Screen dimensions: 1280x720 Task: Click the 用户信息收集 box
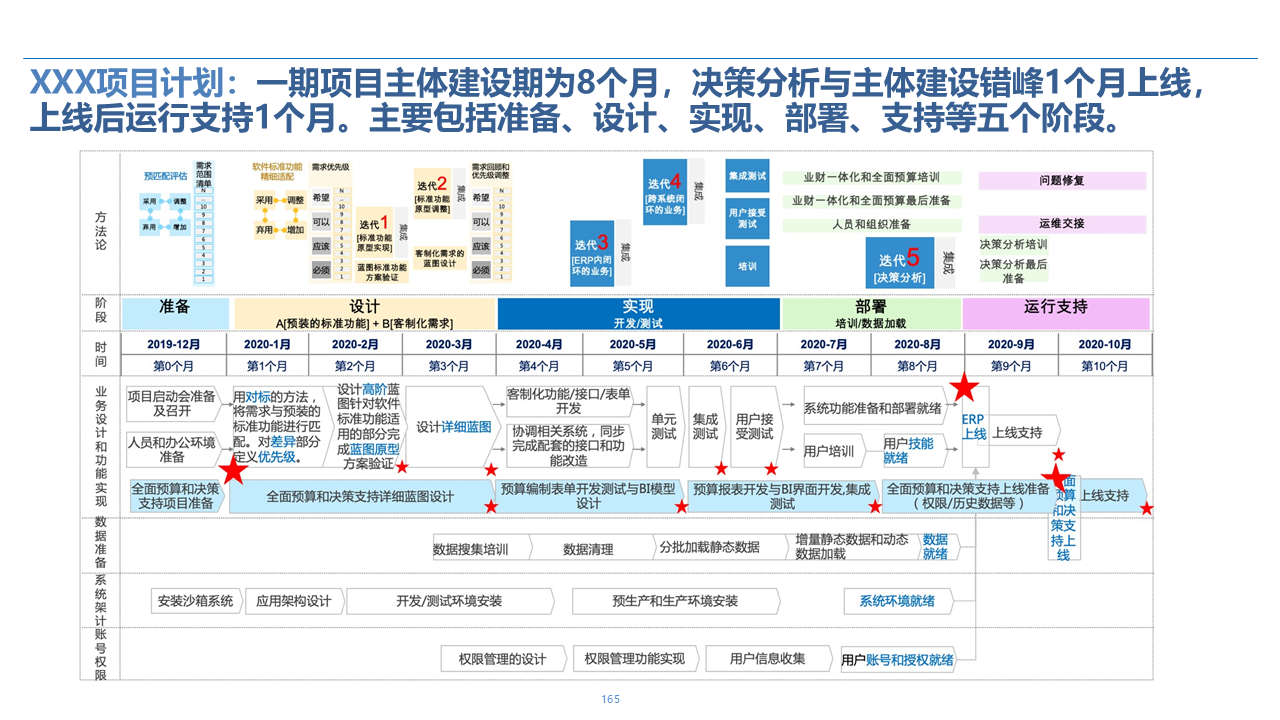pyautogui.click(x=767, y=658)
